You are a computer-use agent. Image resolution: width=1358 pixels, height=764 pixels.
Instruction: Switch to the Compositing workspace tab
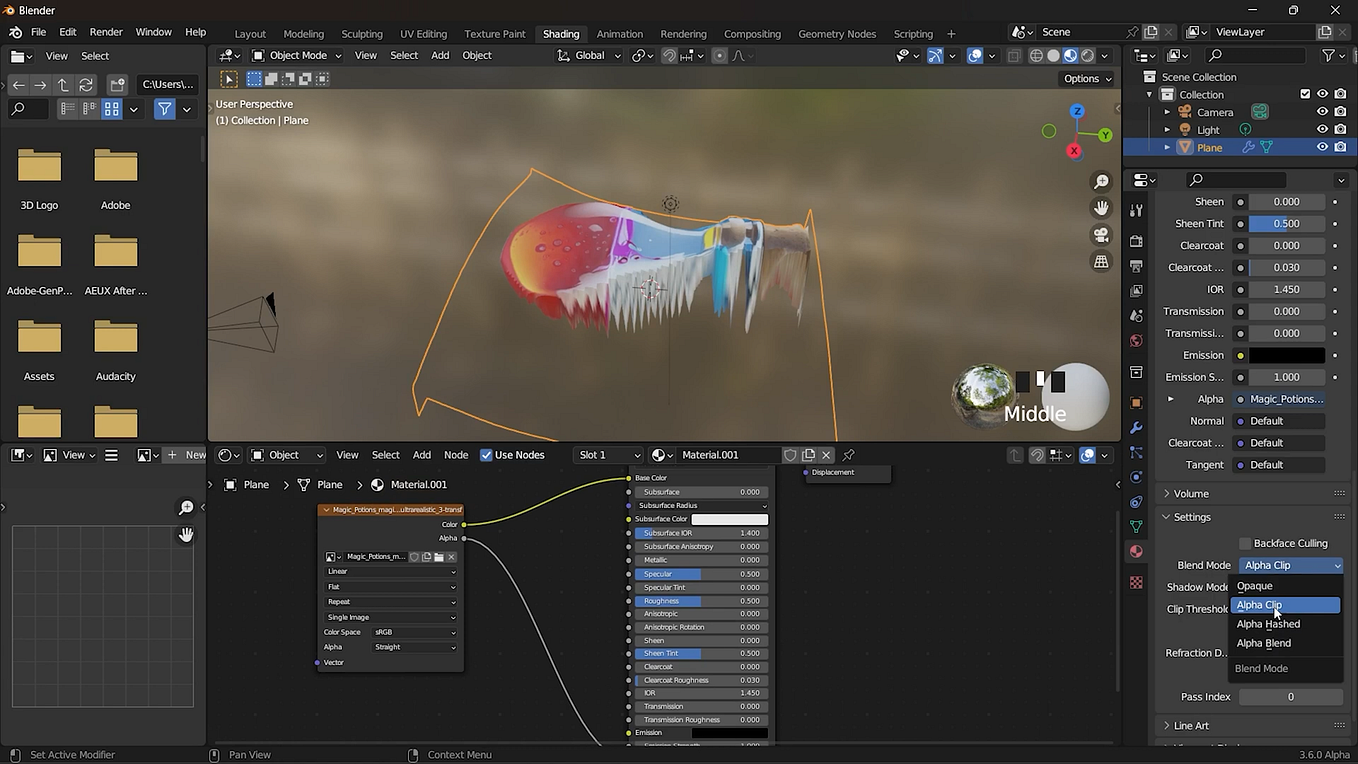752,33
